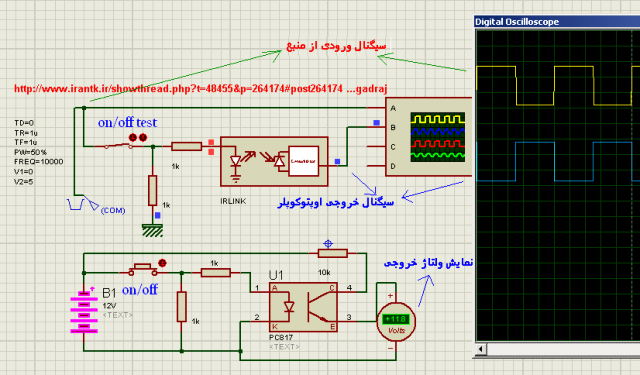Click the FREQ=10000 generator property text

39,162
